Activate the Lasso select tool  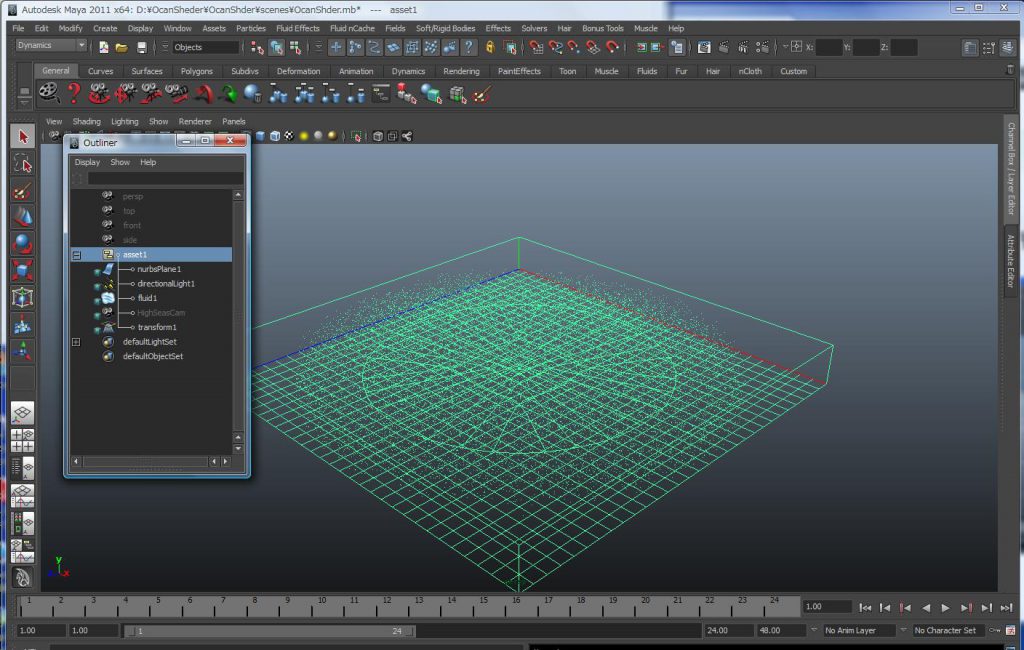pos(22,163)
